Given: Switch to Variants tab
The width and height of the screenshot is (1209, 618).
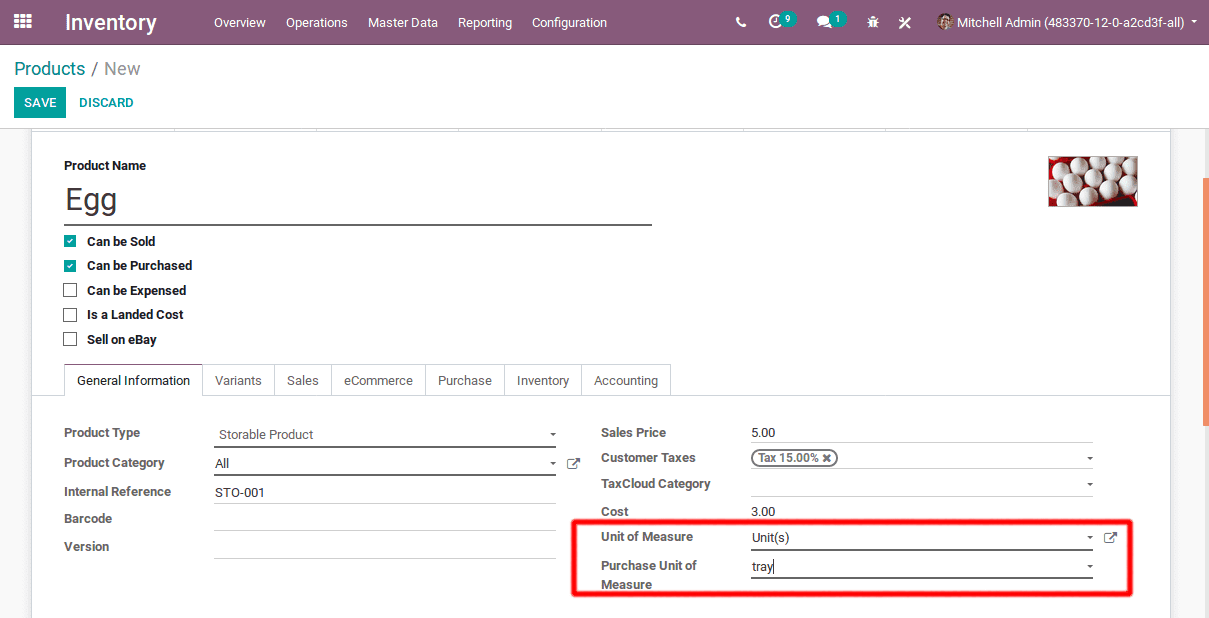Looking at the screenshot, I should pyautogui.click(x=238, y=380).
